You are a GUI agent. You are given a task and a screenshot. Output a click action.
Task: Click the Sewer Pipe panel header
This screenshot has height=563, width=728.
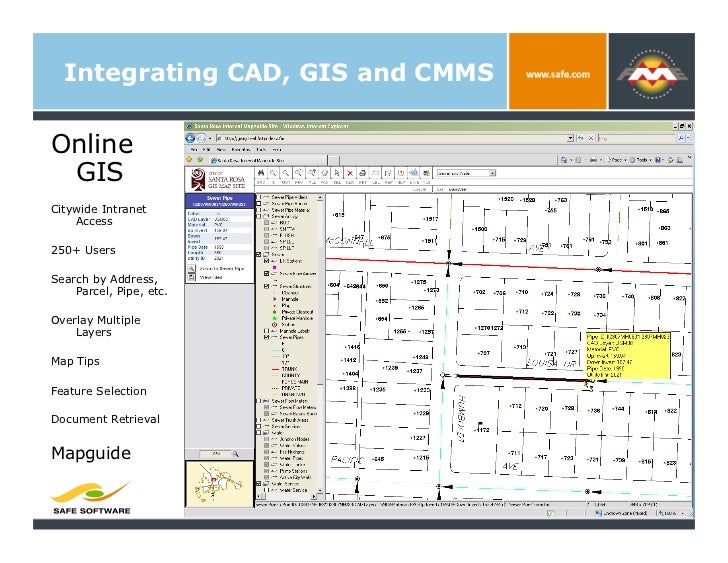tap(220, 201)
